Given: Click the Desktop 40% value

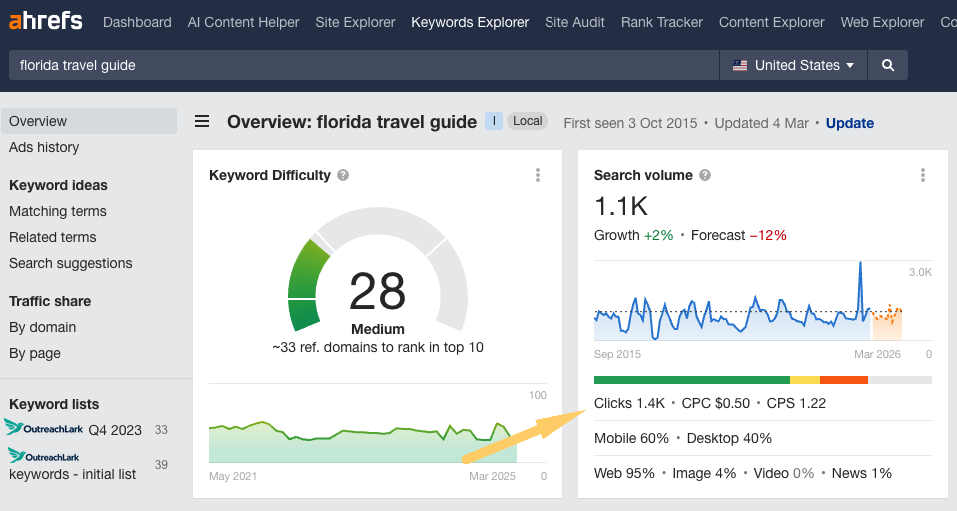Looking at the screenshot, I should (729, 438).
